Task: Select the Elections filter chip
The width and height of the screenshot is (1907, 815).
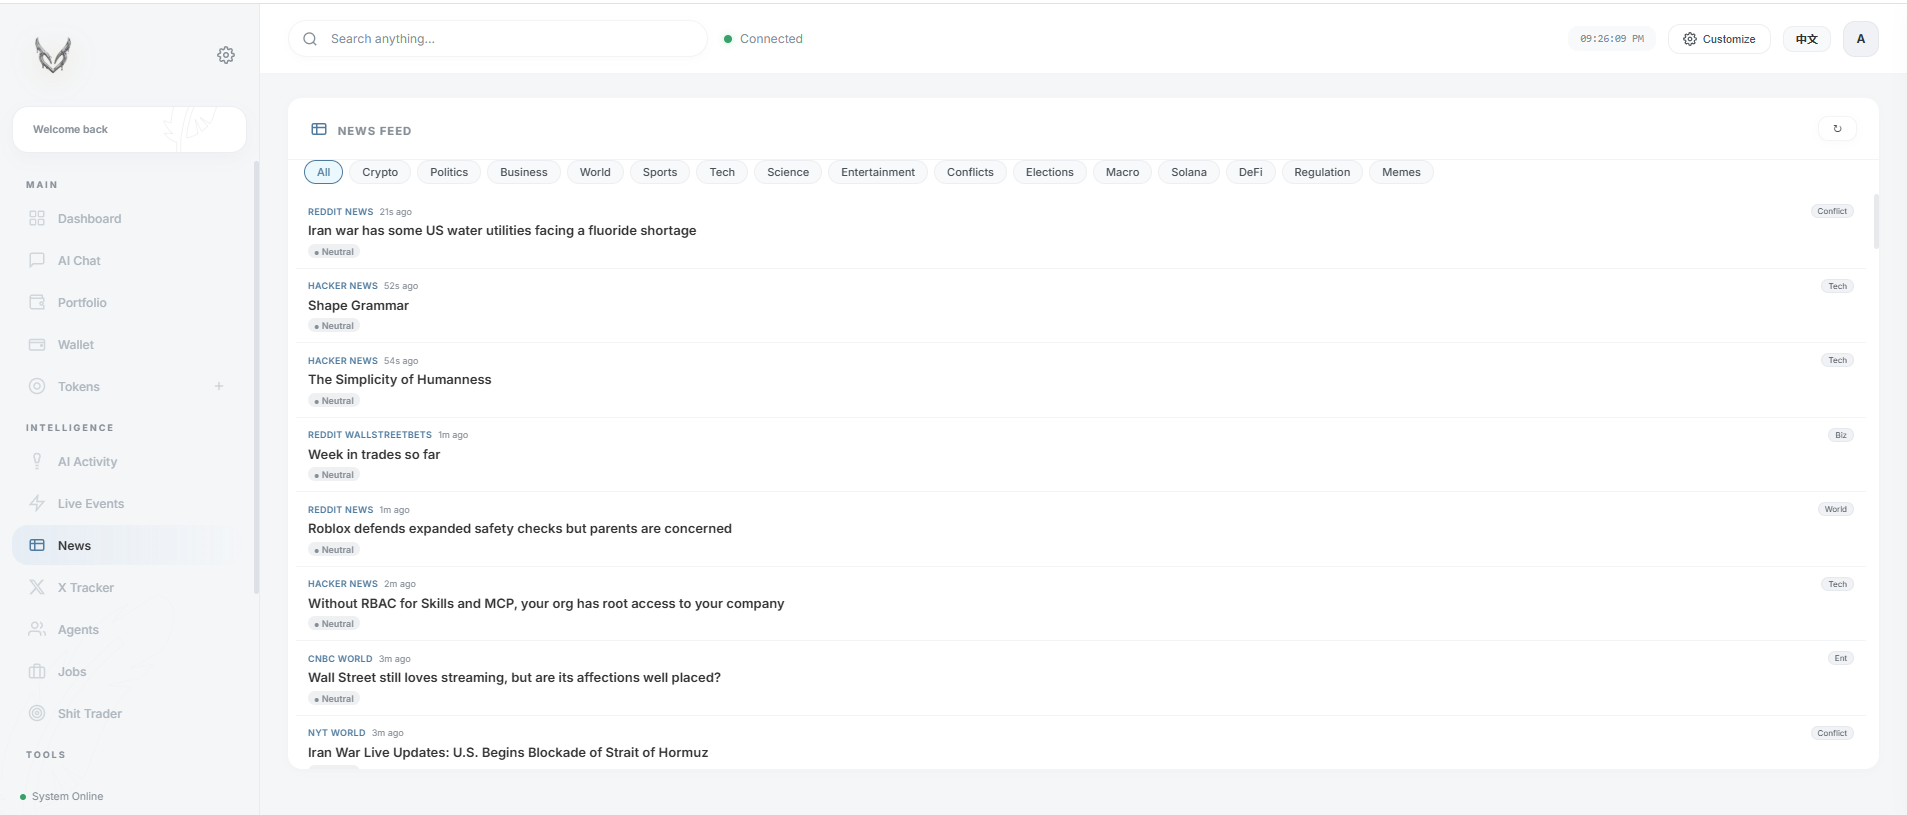Action: click(1050, 172)
